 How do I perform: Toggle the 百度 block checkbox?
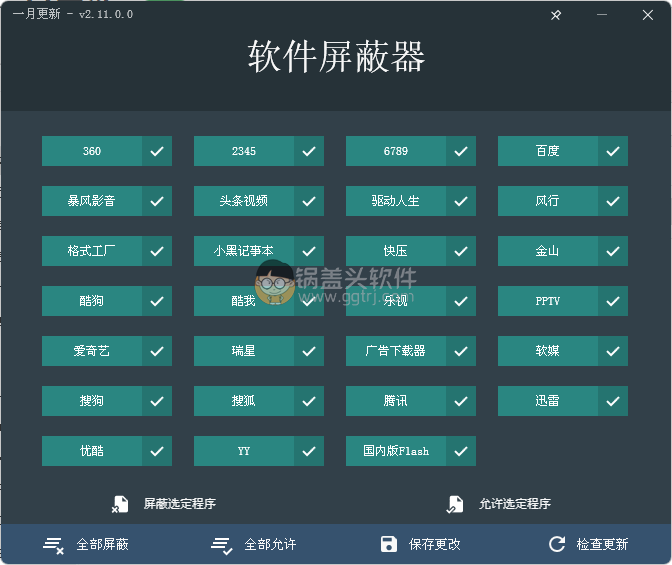point(613,151)
